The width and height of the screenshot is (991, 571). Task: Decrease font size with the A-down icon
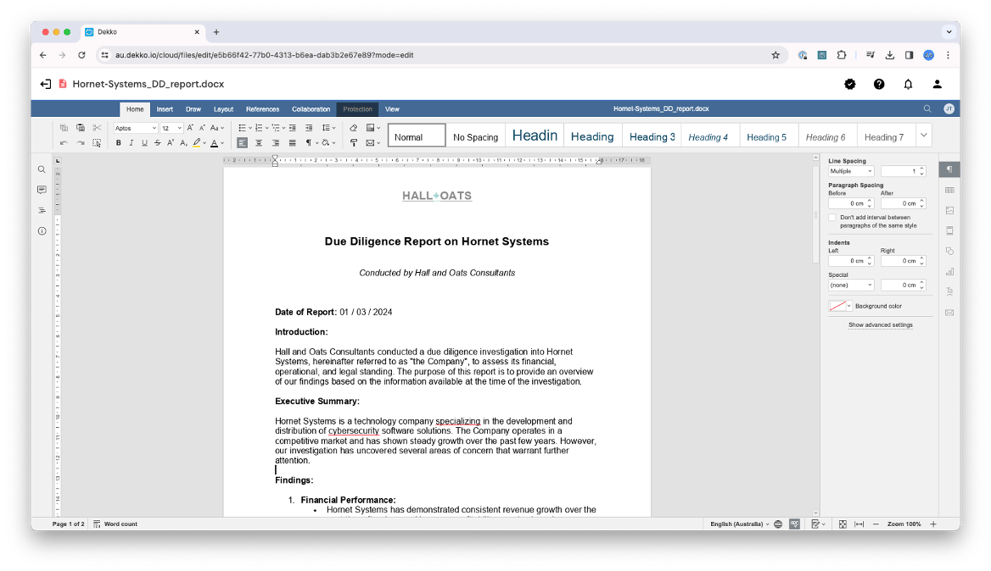[x=202, y=128]
